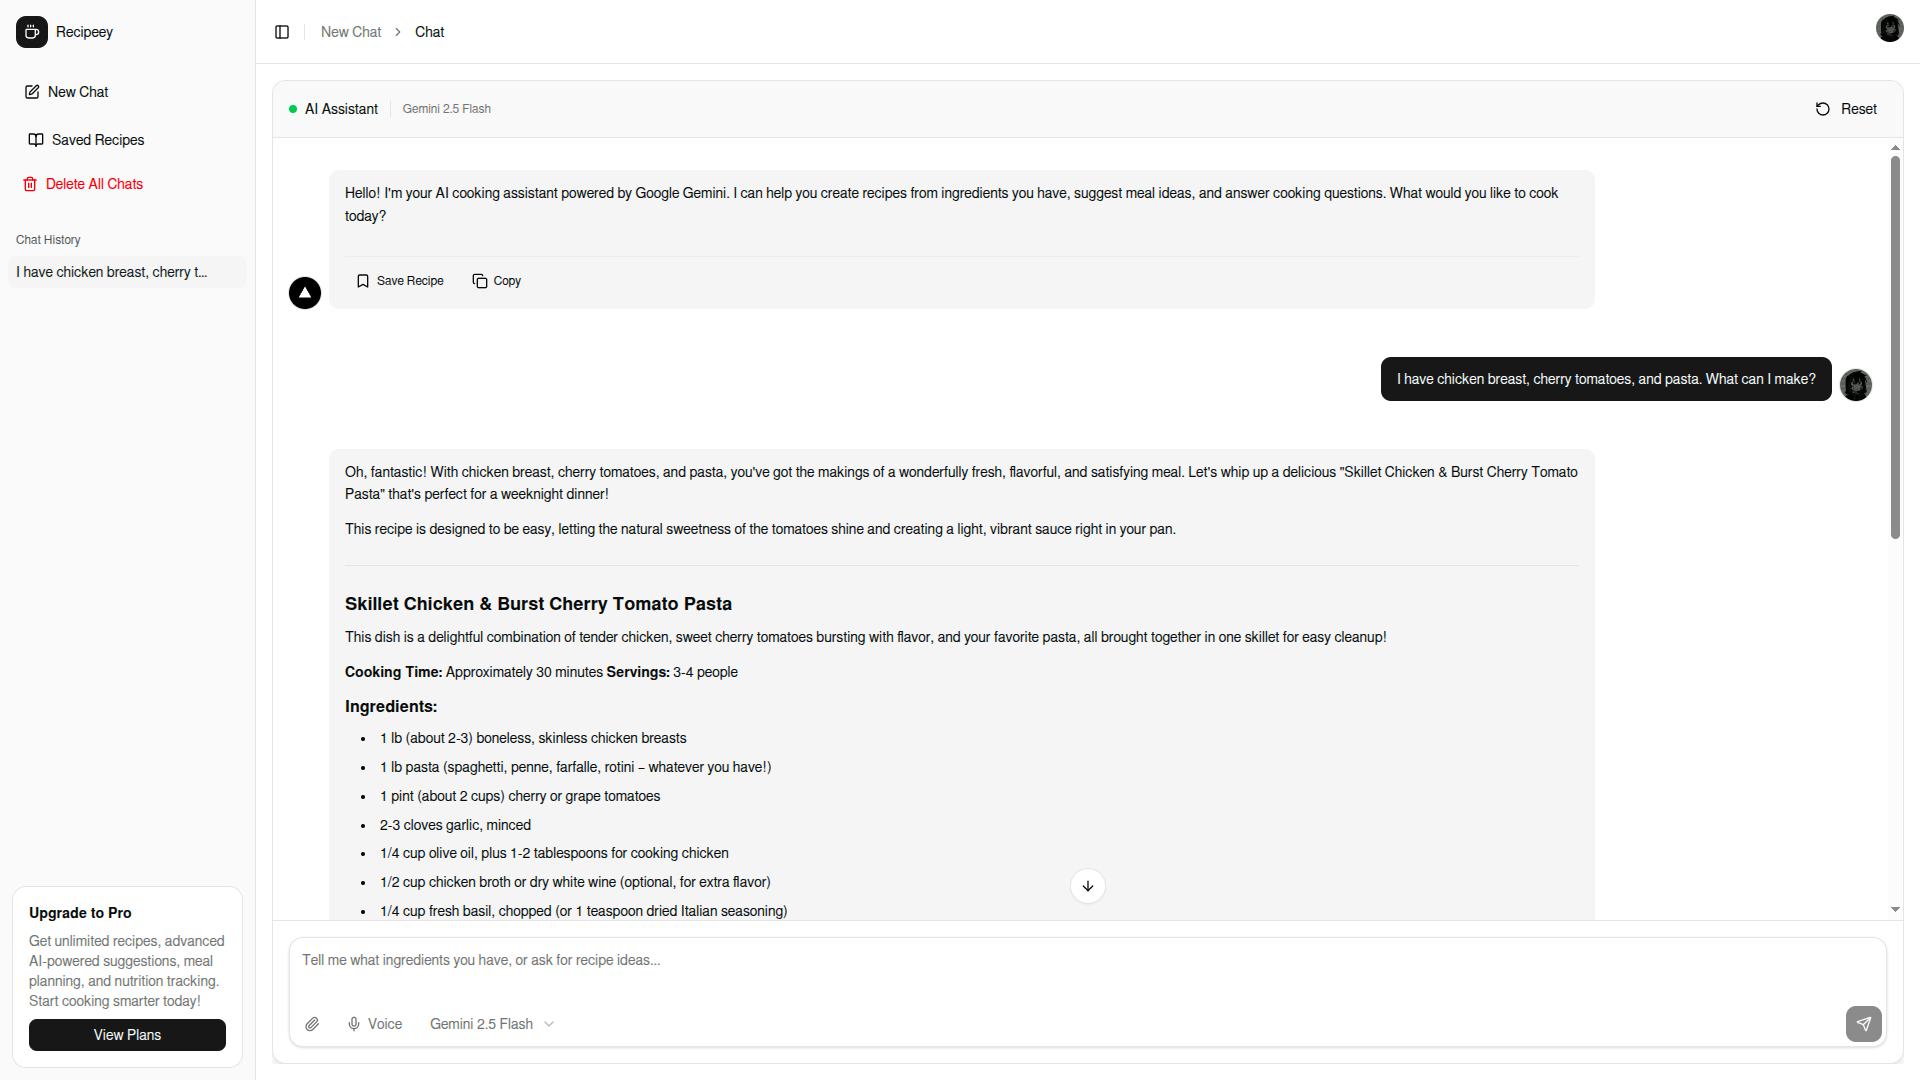The image size is (1920, 1080).
Task: Click scrollbar down arrow in chat
Action: [x=1895, y=910]
